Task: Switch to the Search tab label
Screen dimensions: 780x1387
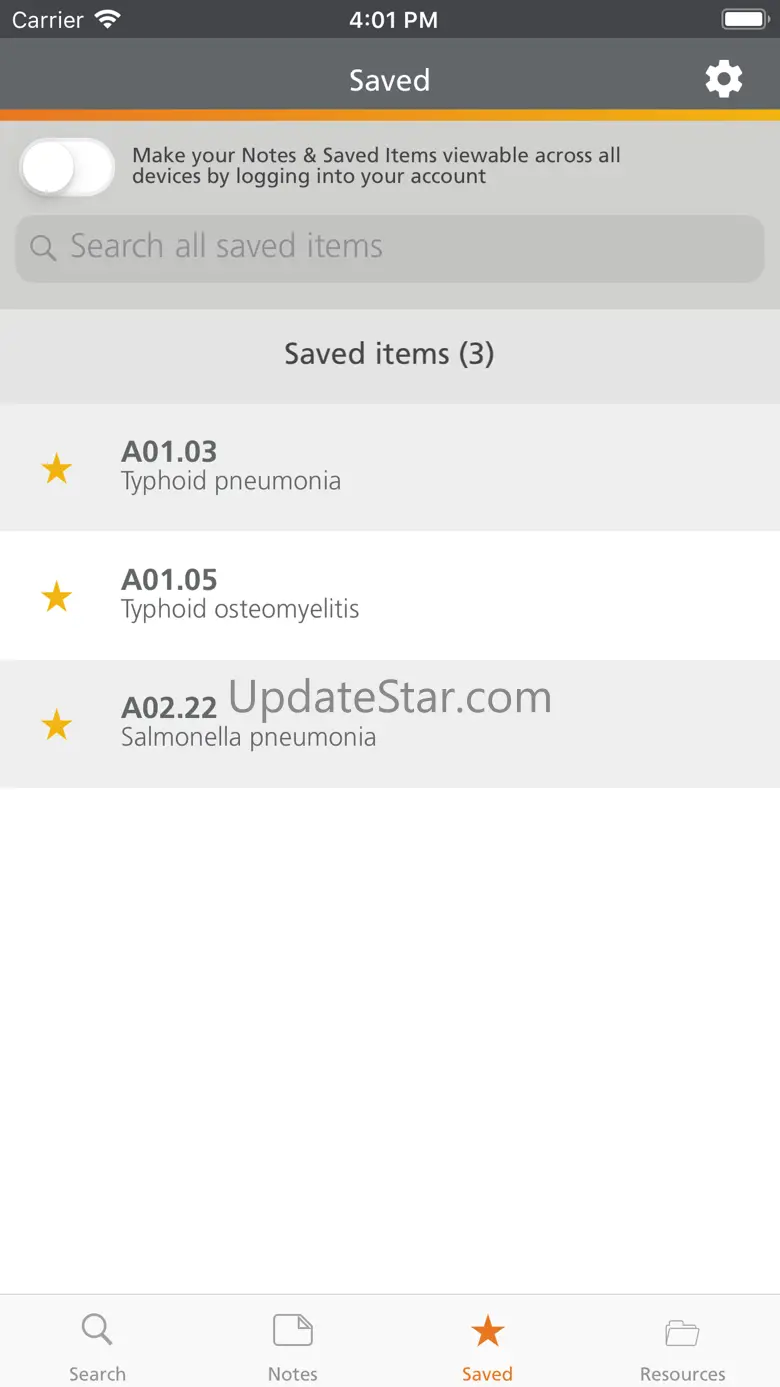Action: [97, 1374]
